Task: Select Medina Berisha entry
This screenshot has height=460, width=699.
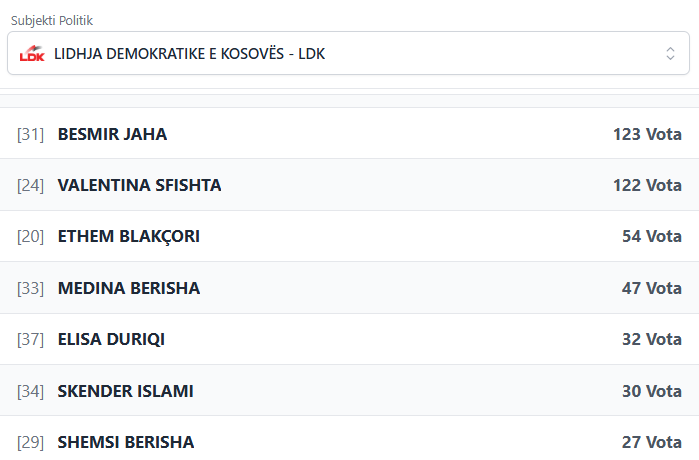Action: pyautogui.click(x=129, y=288)
